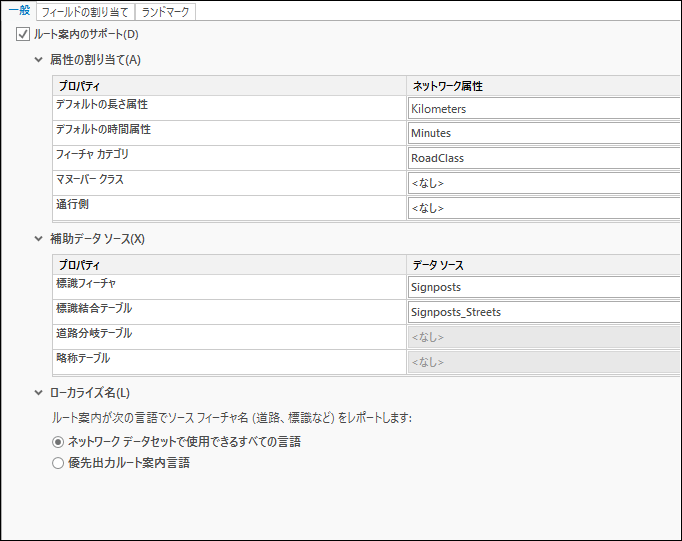Open the 通行側 dropdown value

point(544,208)
